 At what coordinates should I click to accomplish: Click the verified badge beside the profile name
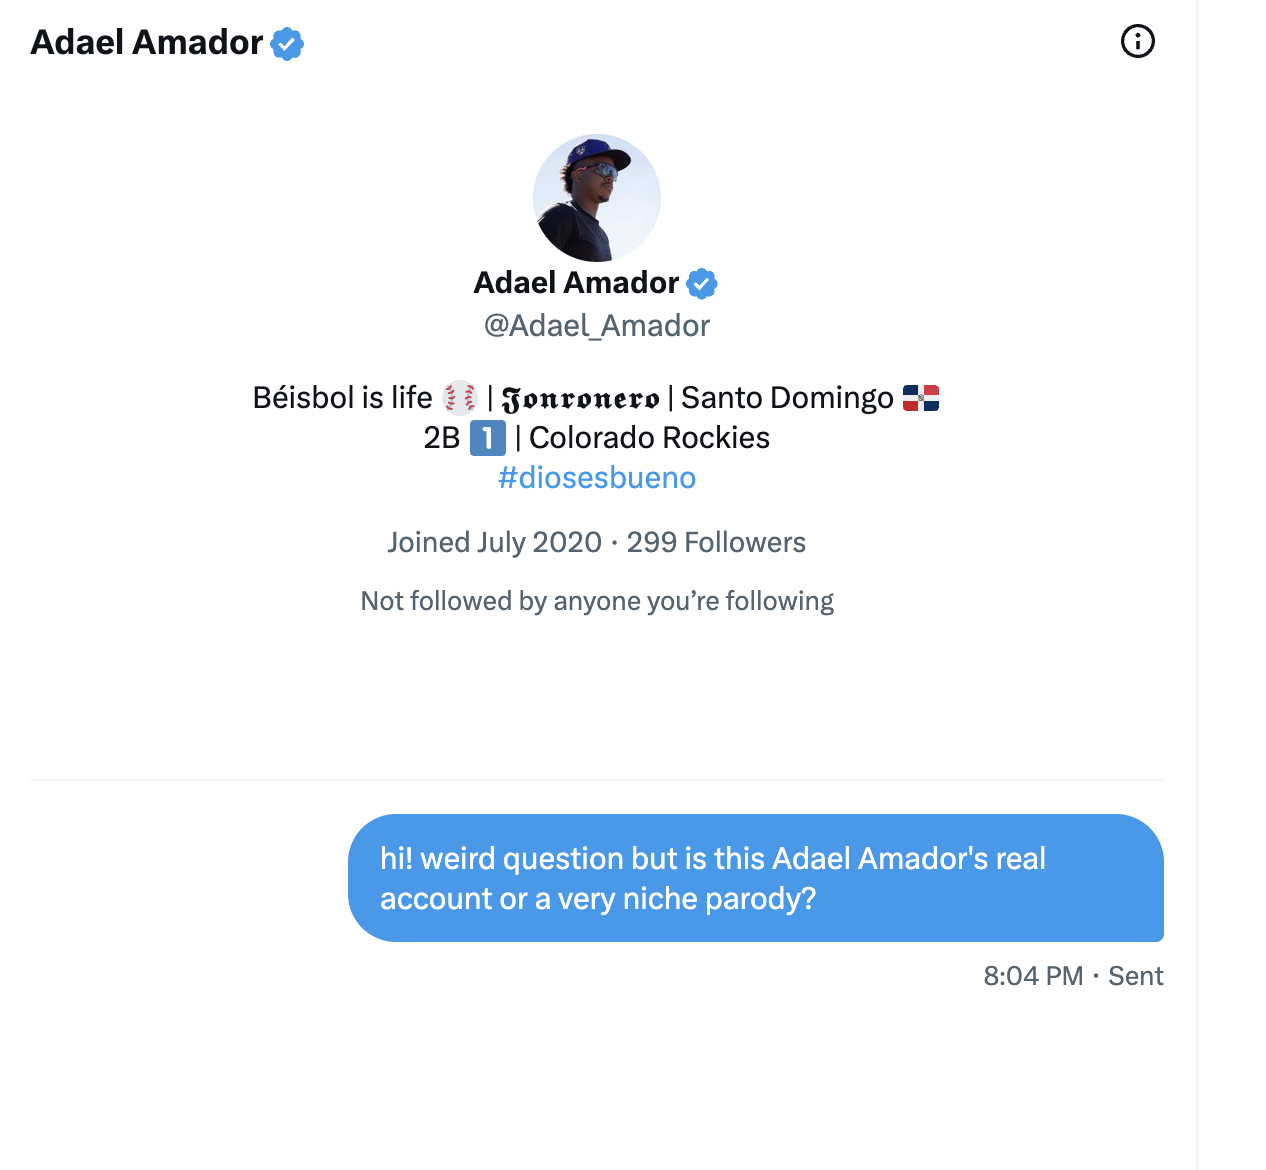[702, 284]
